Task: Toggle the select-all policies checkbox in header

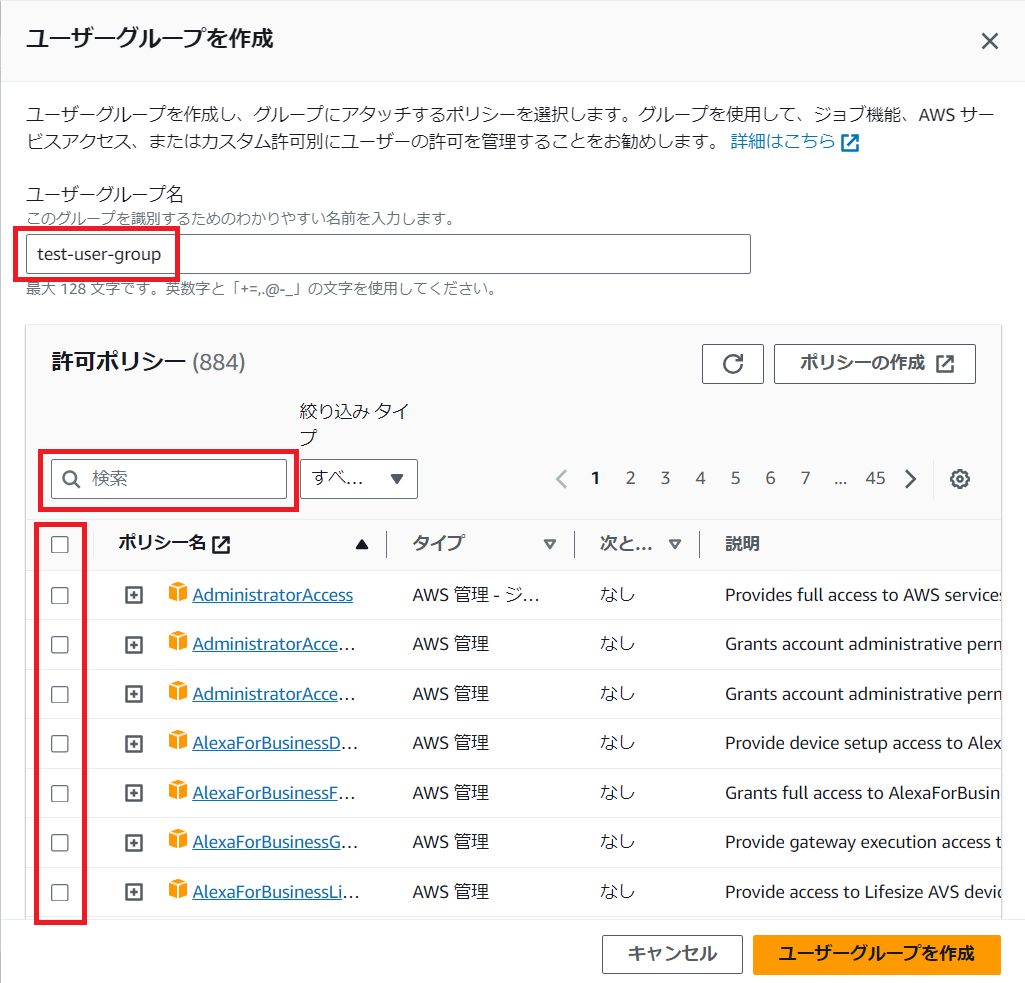Action: [60, 544]
